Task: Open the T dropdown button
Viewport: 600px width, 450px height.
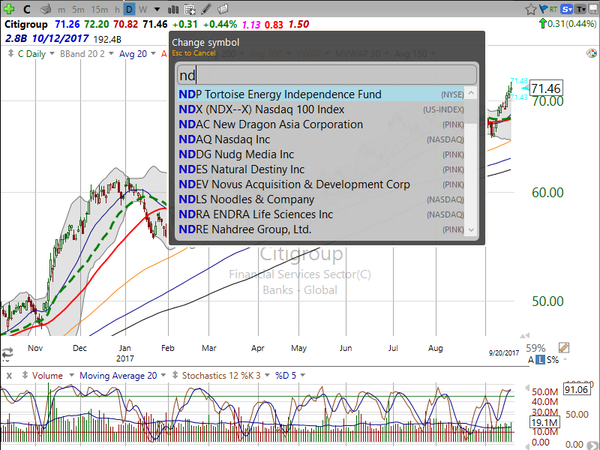Action: click(x=581, y=9)
